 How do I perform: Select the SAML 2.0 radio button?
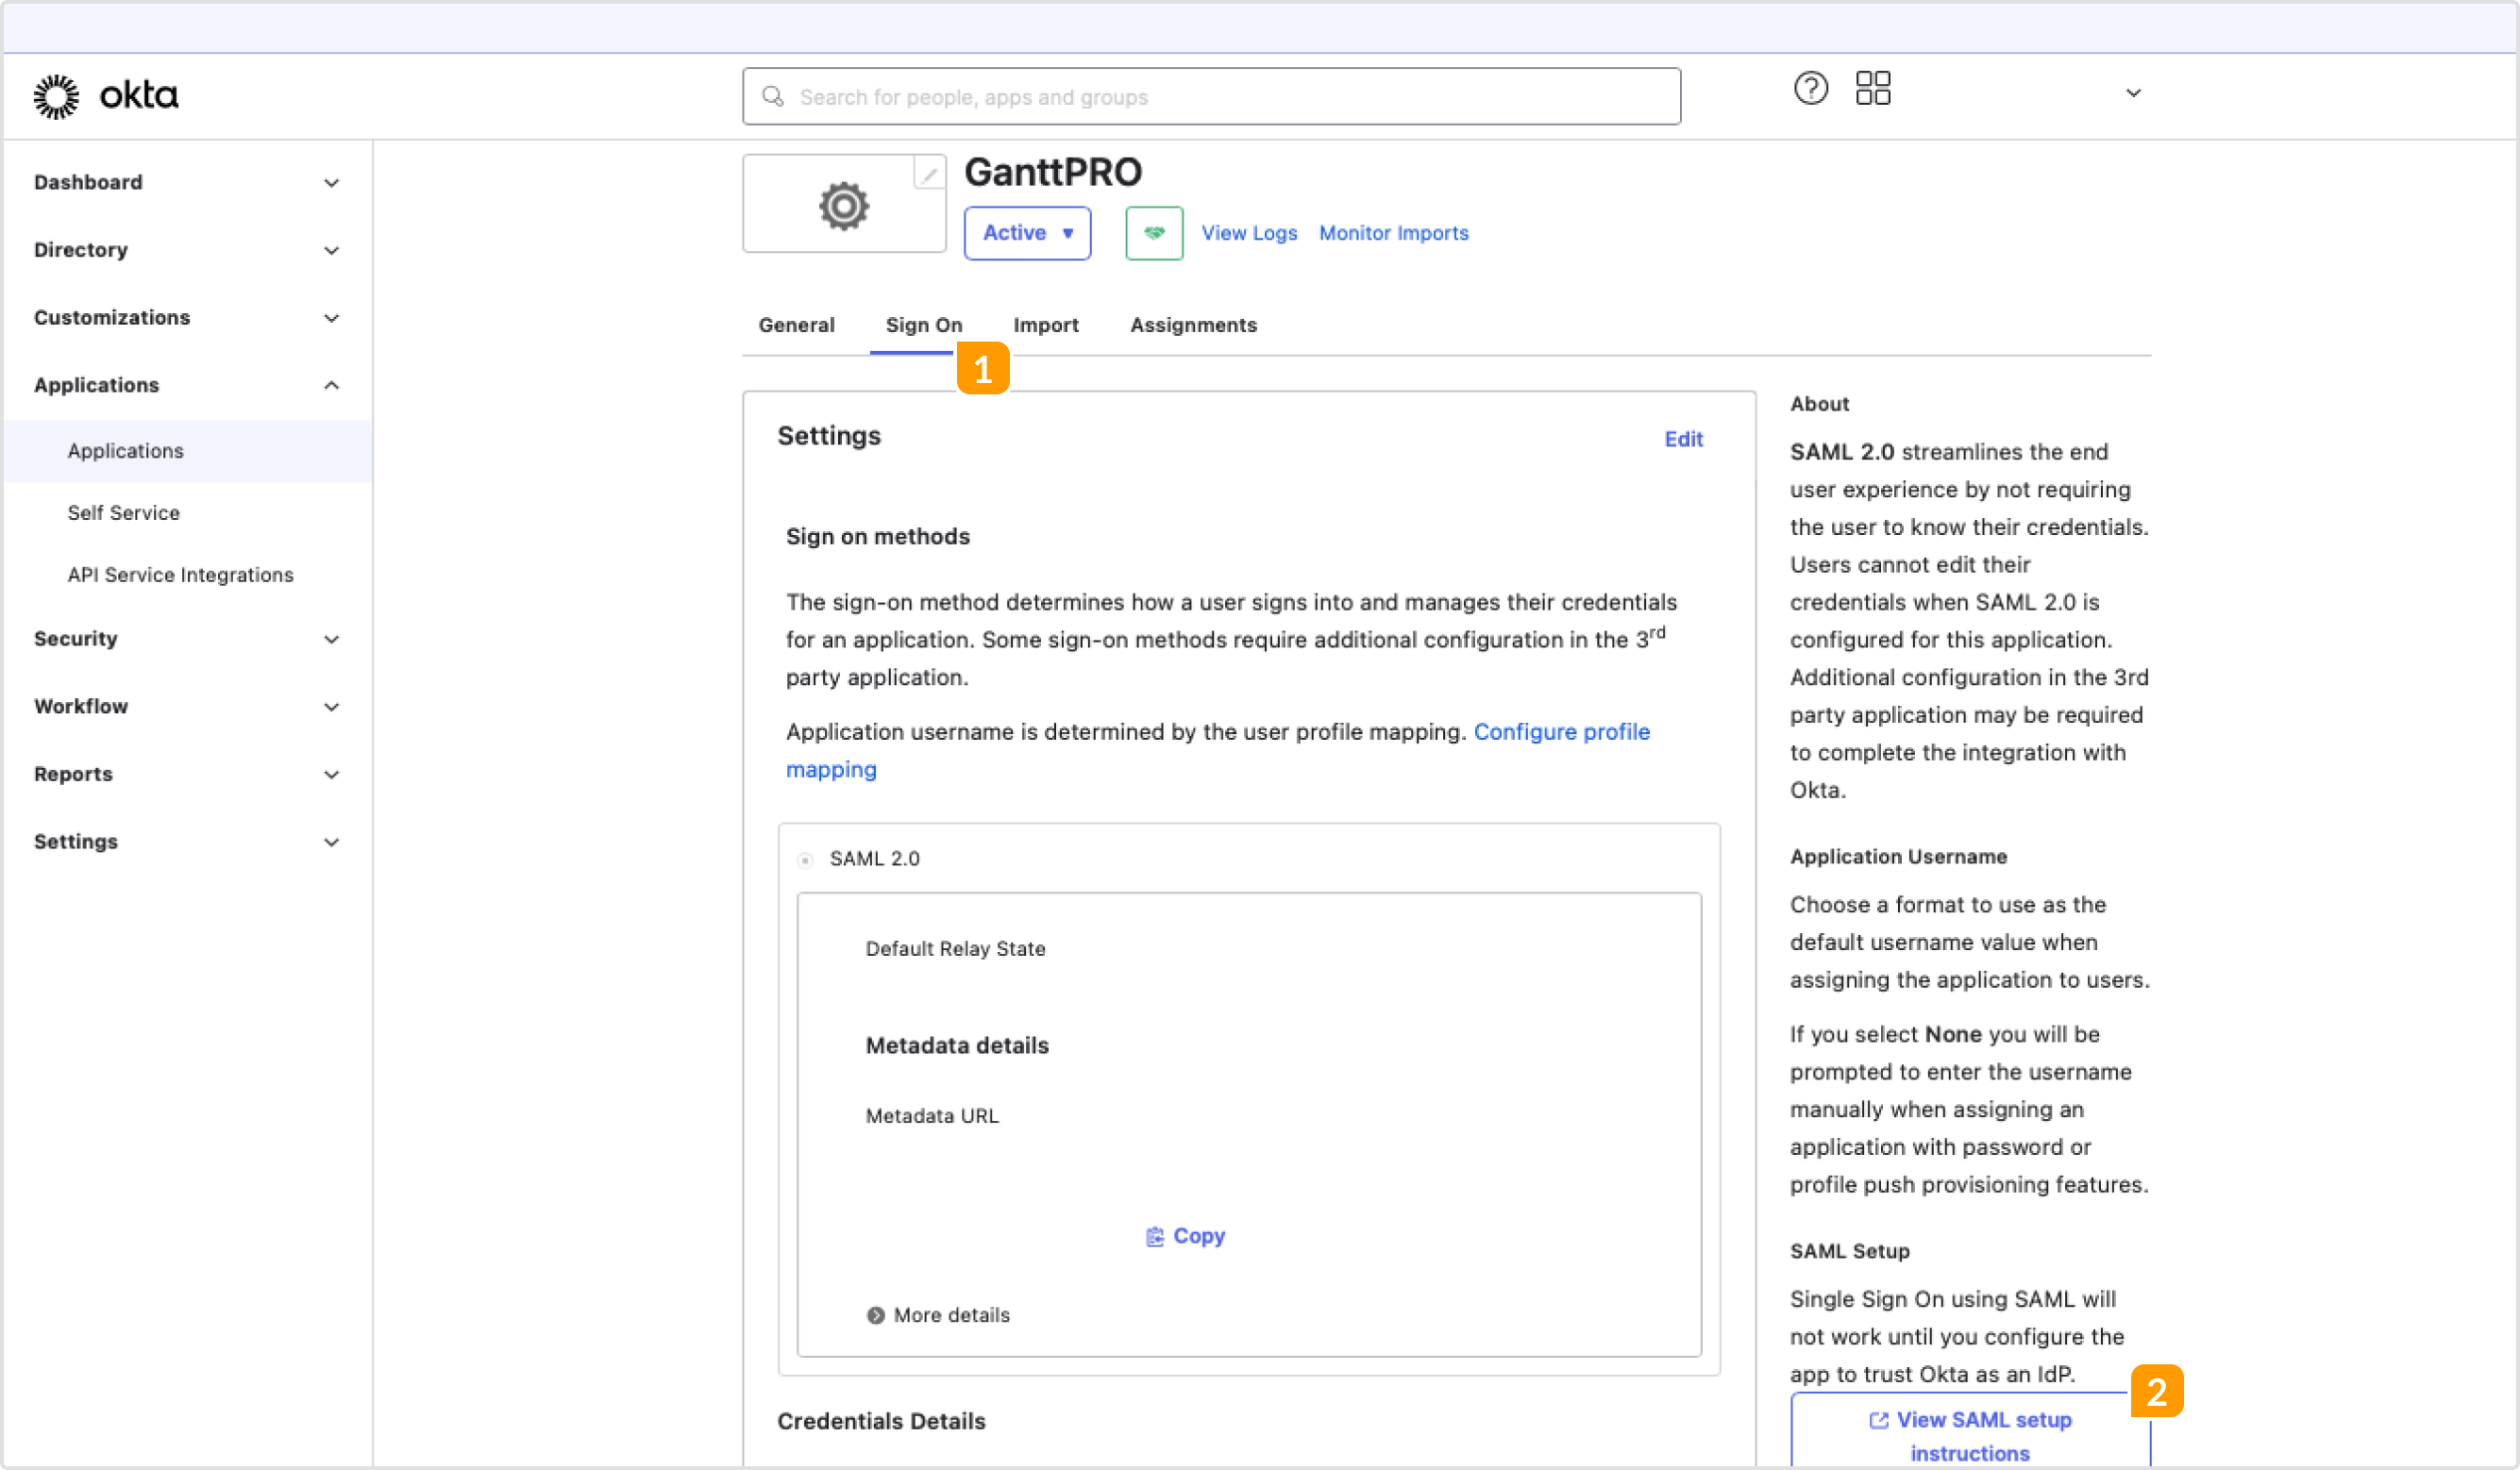coord(805,859)
